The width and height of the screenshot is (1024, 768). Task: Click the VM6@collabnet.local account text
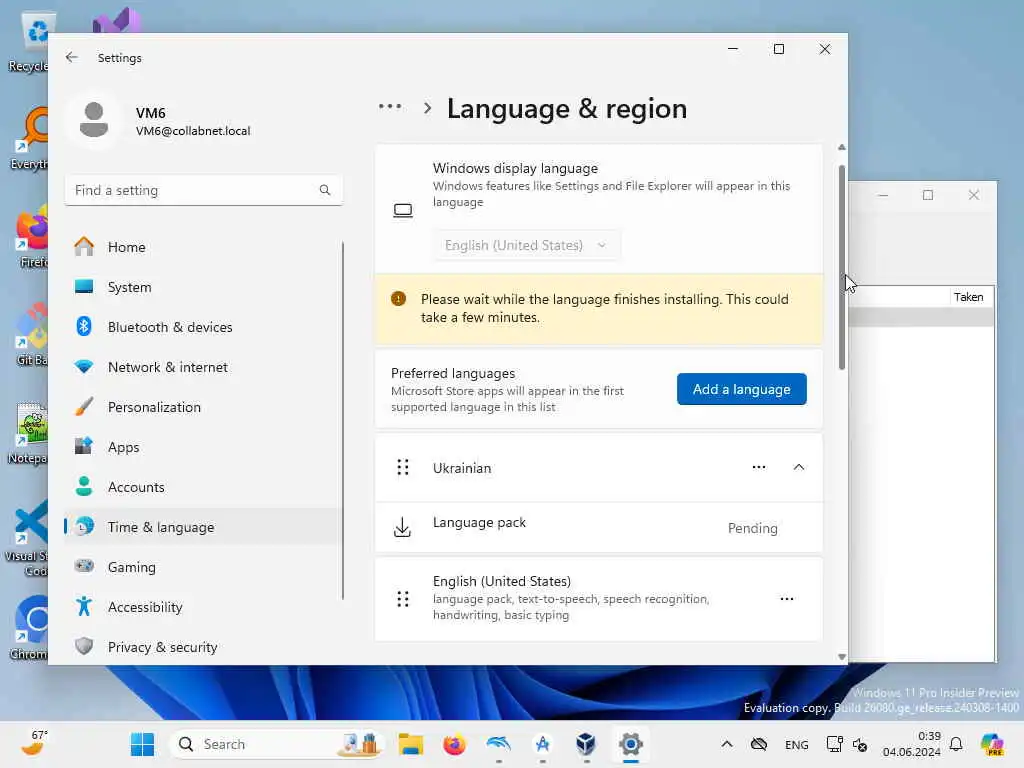point(193,131)
